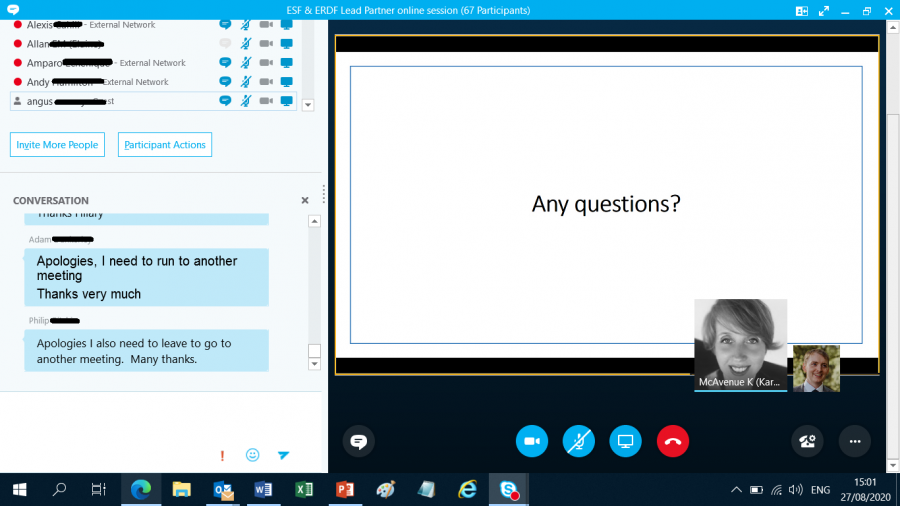Screen dimensions: 900x506
Task: Toggle the conversation pane with IM button
Action: point(358,441)
